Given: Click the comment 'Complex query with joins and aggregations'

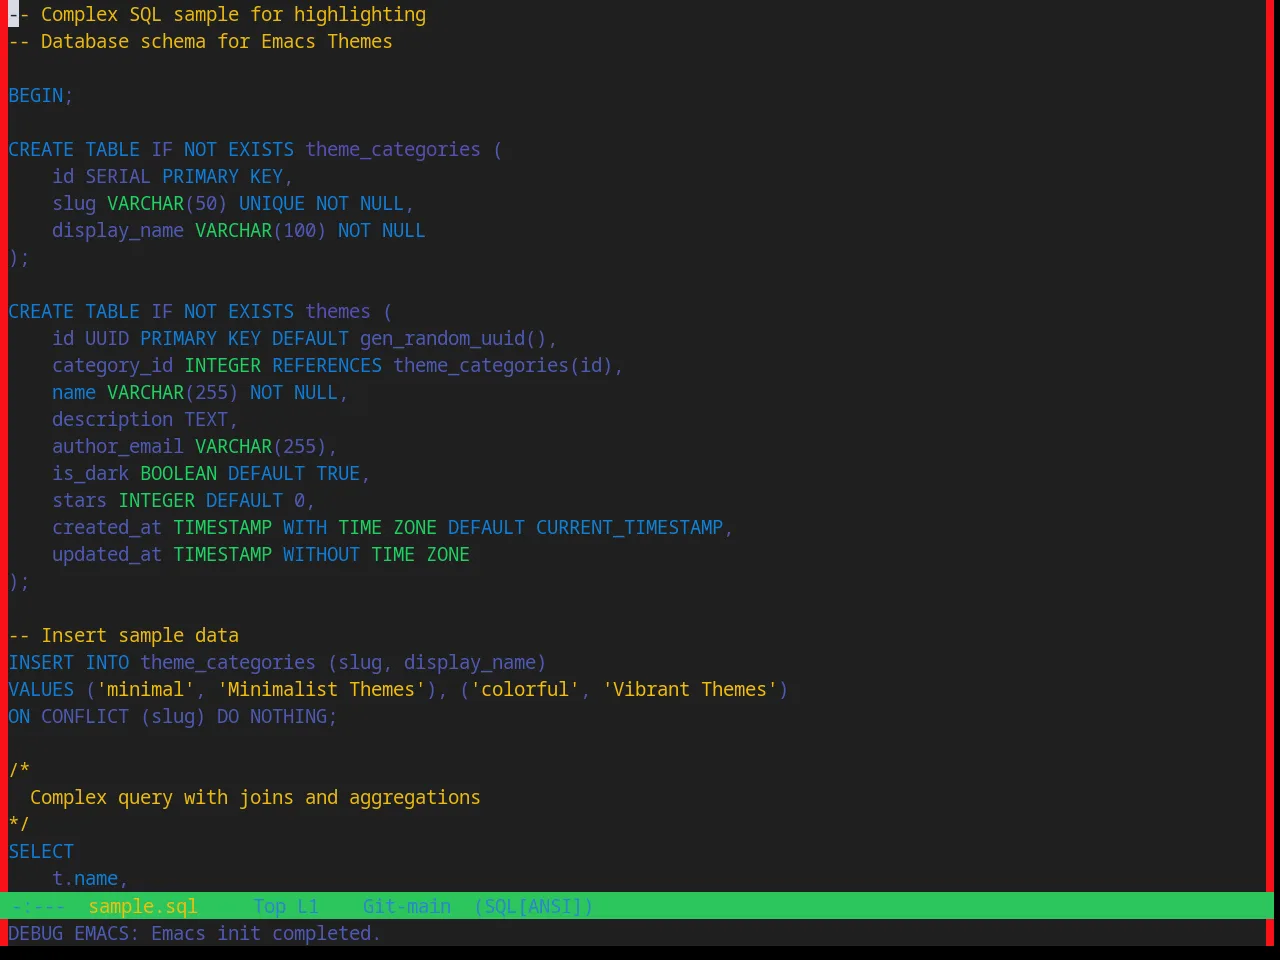Looking at the screenshot, I should click(255, 798).
